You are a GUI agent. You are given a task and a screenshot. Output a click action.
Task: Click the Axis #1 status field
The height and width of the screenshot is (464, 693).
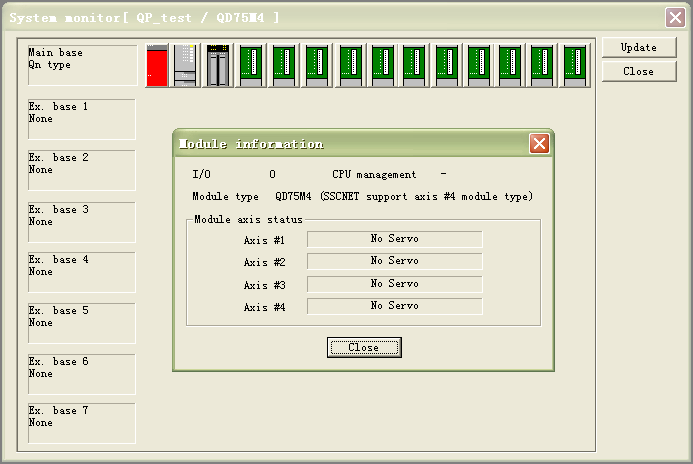coord(394,240)
